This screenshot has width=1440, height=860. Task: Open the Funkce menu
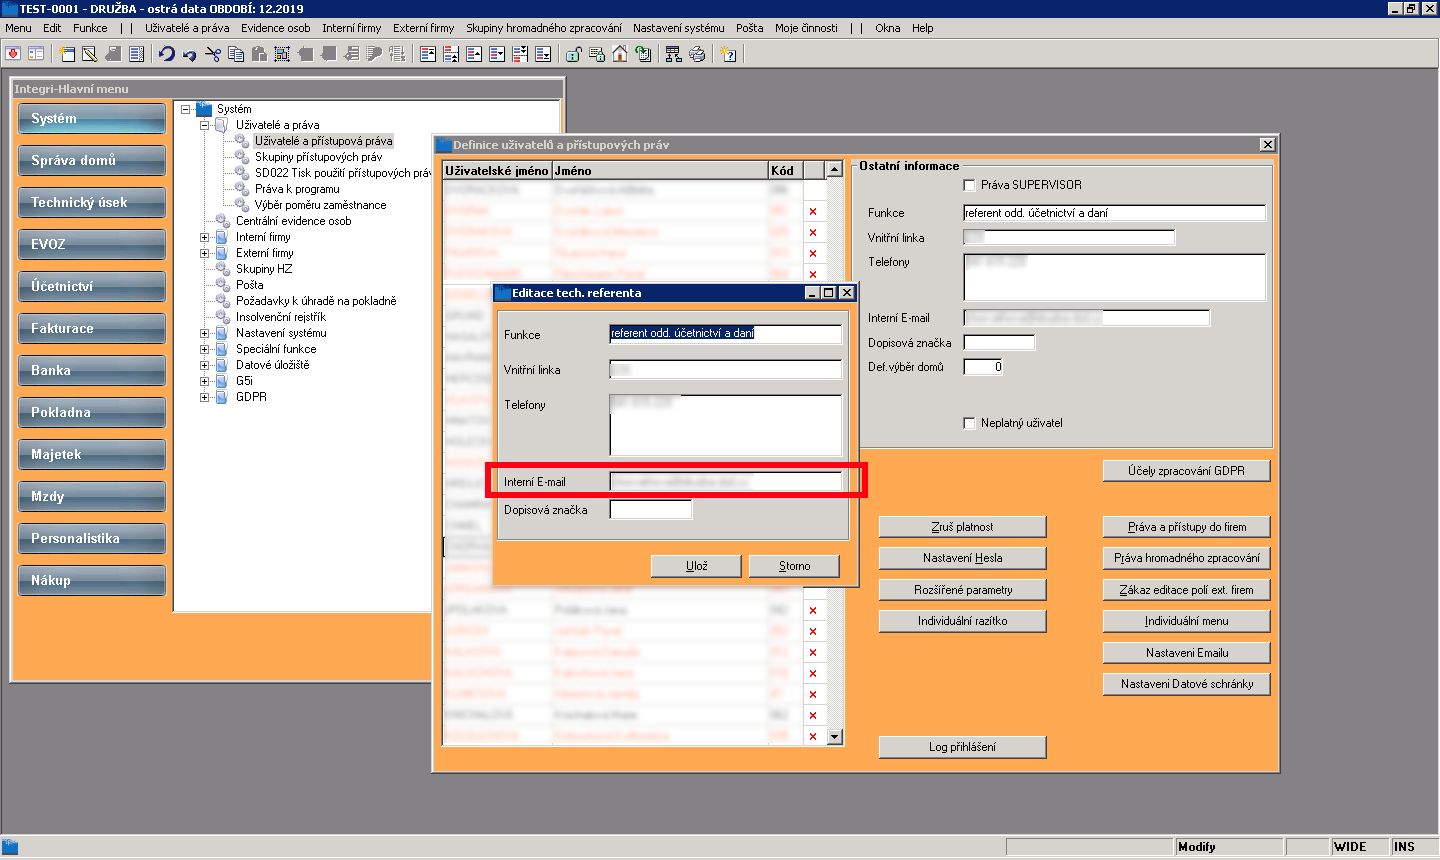click(x=90, y=28)
